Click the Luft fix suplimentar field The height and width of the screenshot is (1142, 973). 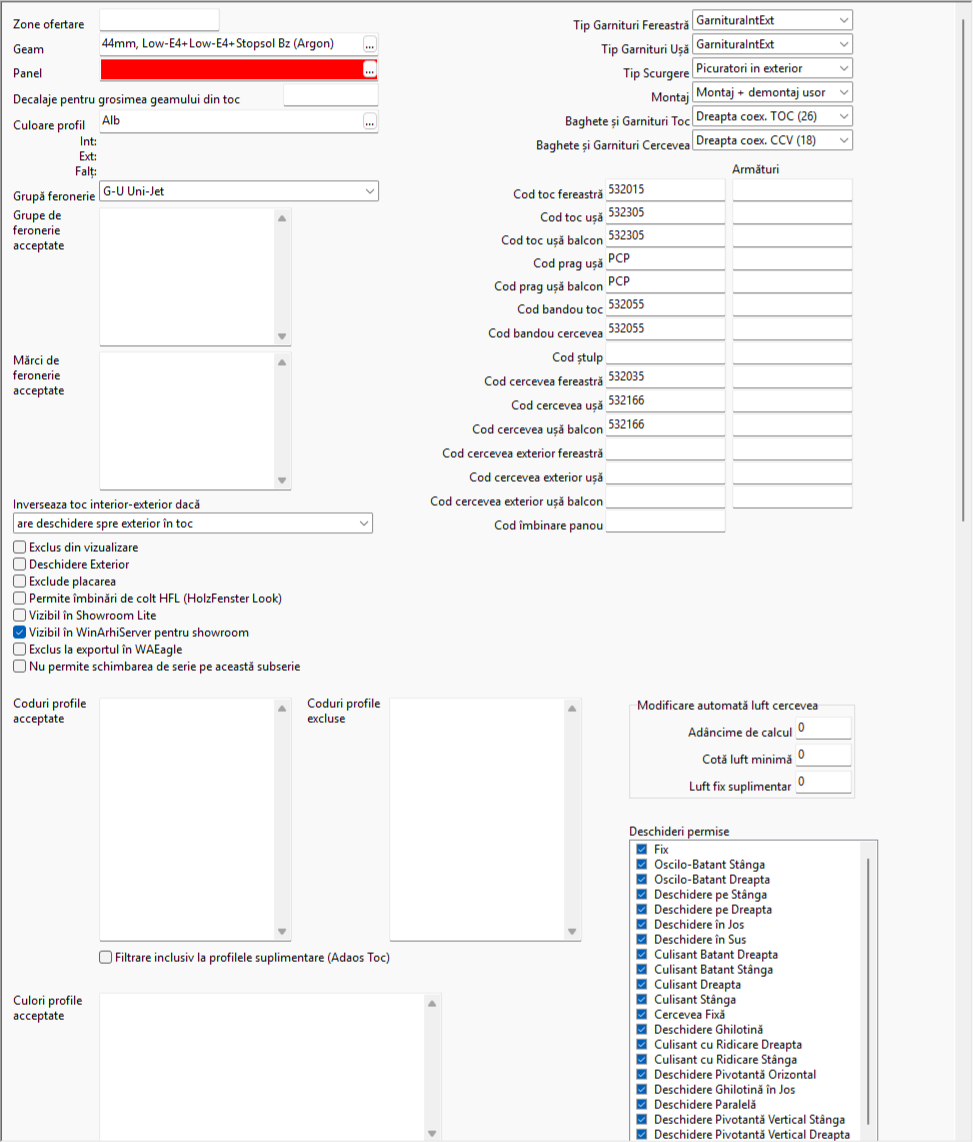823,782
